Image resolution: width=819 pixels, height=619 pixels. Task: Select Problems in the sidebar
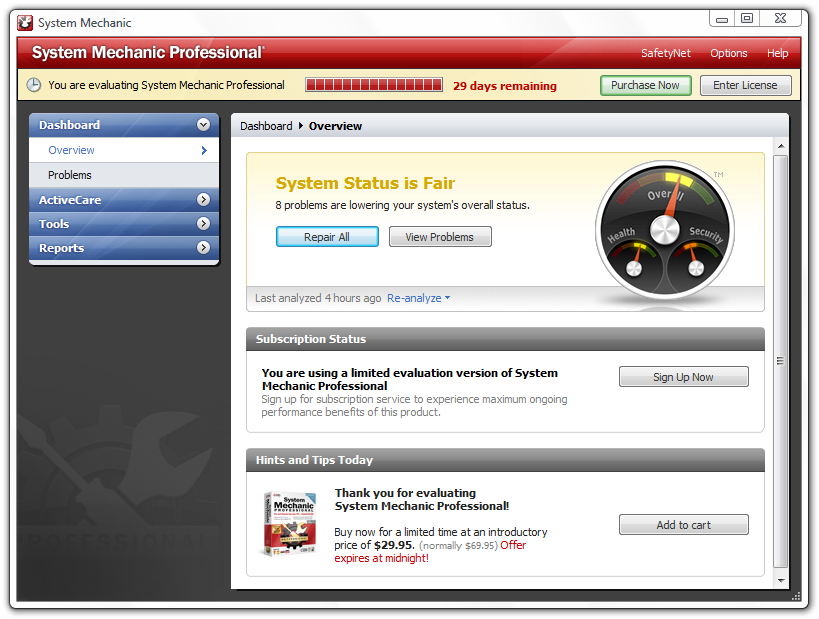pyautogui.click(x=124, y=175)
